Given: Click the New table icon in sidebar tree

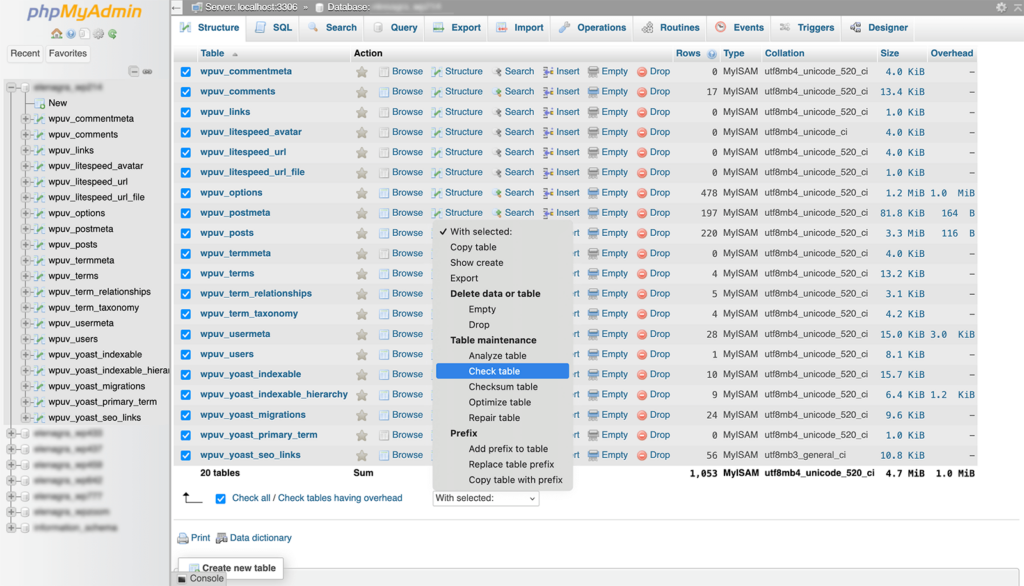Looking at the screenshot, I should coord(40,103).
